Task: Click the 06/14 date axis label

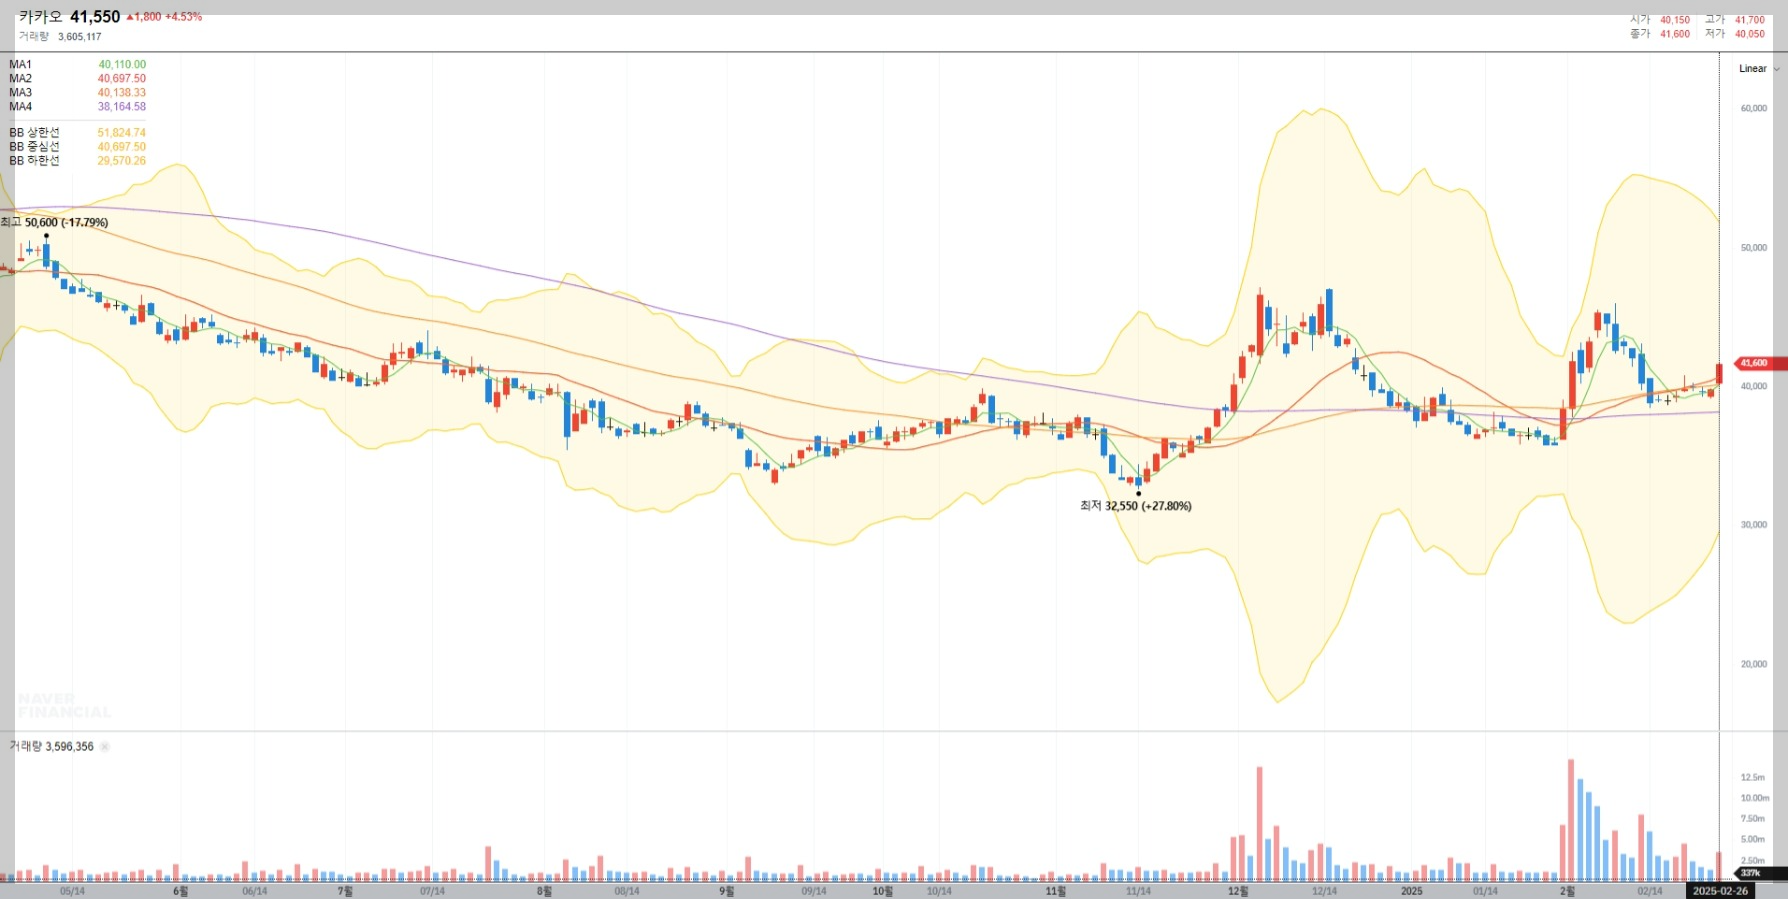Action: pyautogui.click(x=255, y=891)
